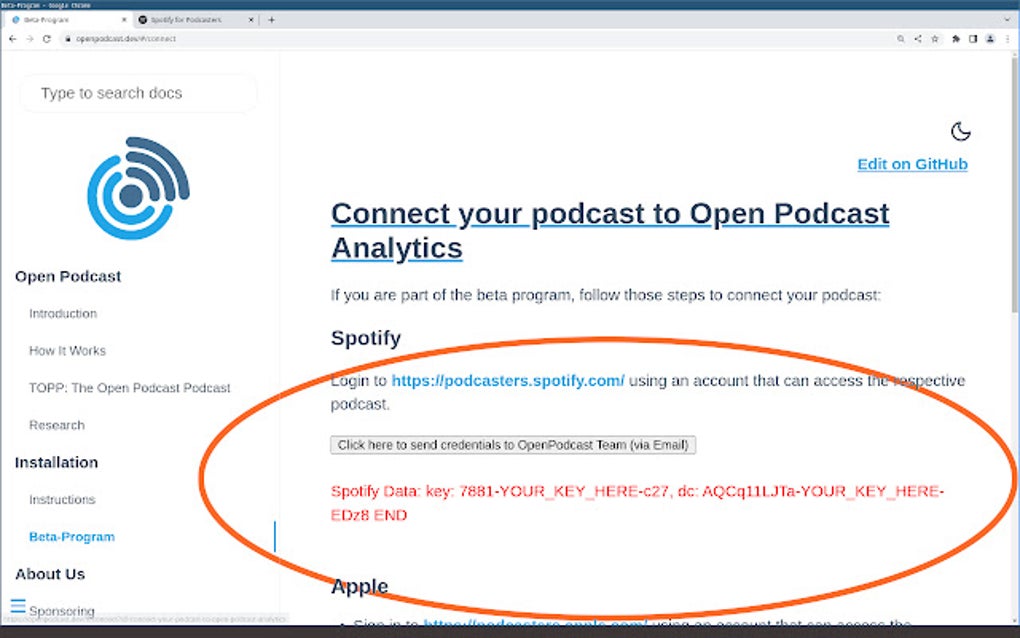Reload the current page
This screenshot has height=638, width=1020.
tap(47, 39)
